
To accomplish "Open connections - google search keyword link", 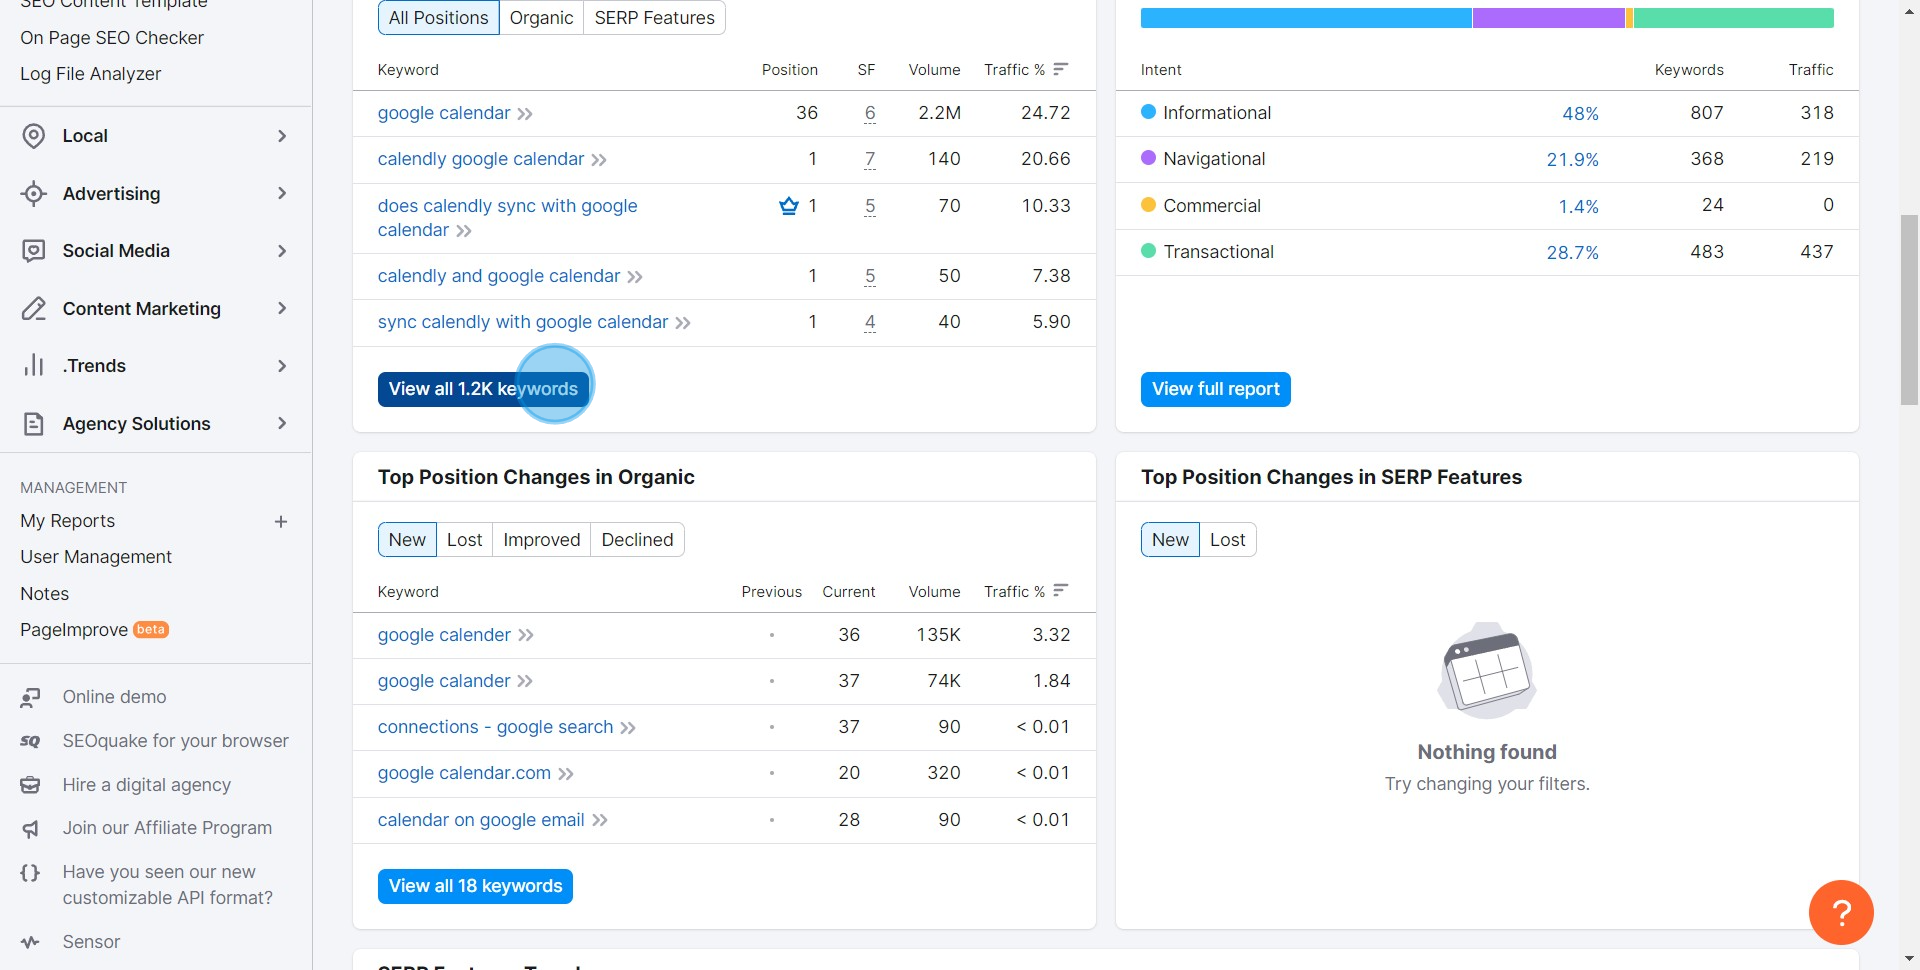I will [495, 727].
